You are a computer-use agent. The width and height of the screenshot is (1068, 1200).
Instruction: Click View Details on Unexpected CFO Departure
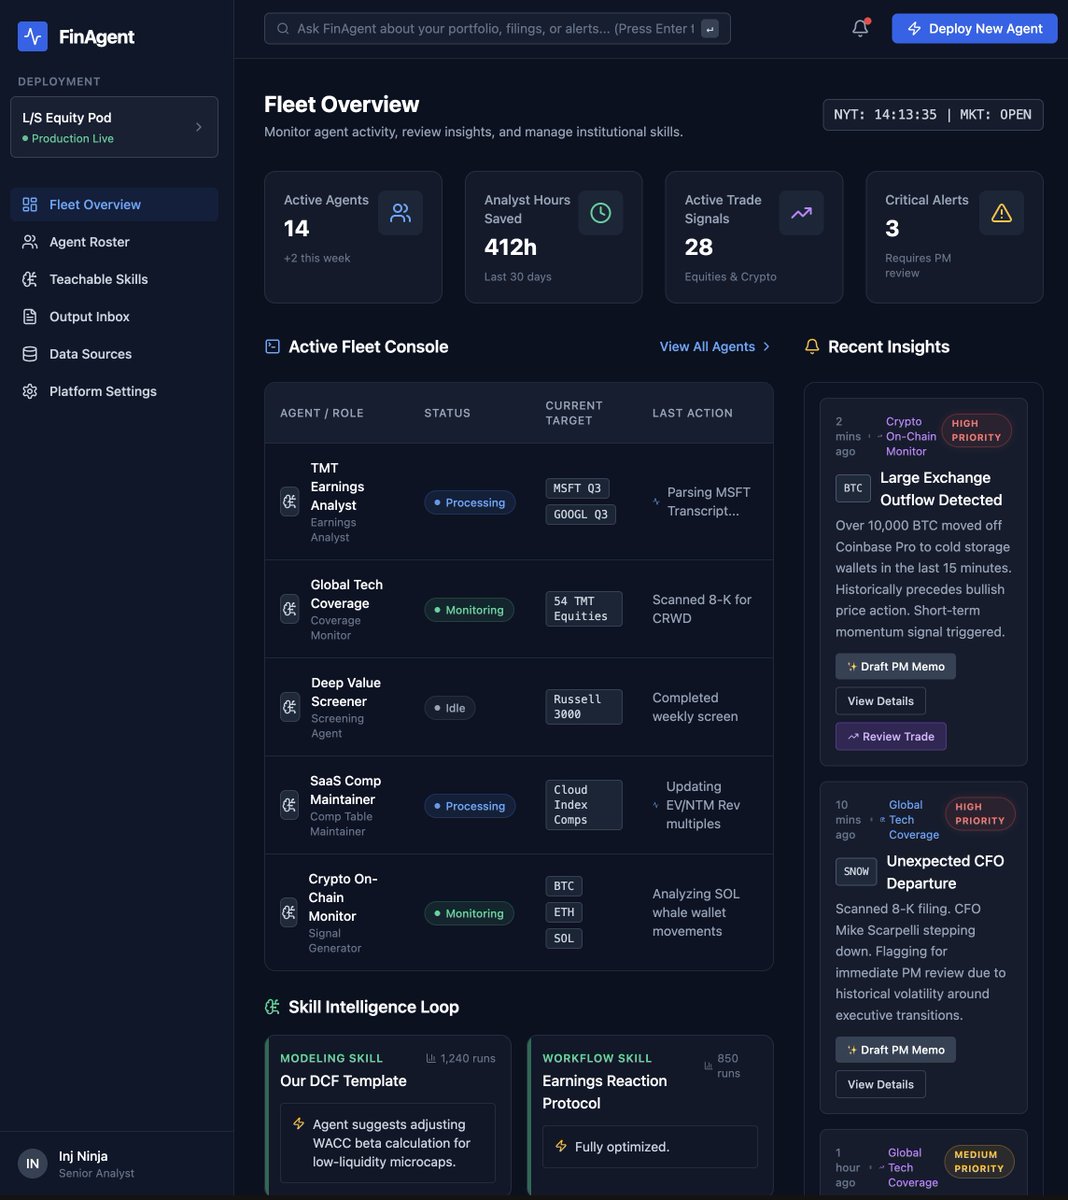[880, 1084]
